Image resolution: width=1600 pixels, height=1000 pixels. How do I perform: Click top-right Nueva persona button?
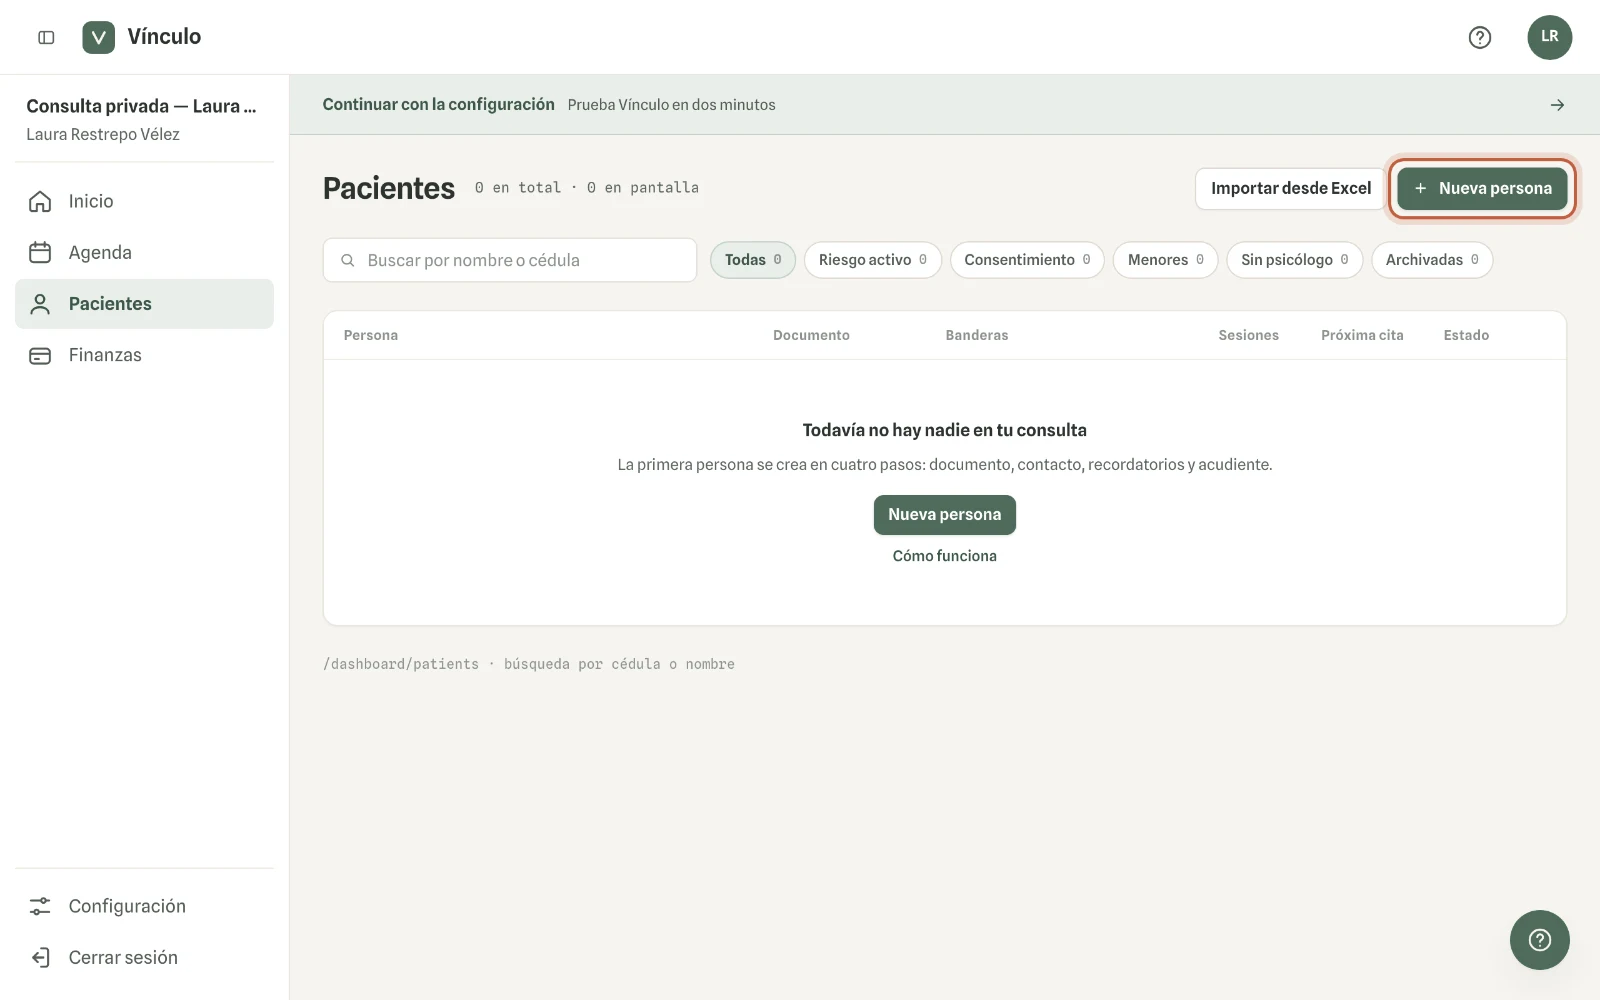tap(1482, 188)
